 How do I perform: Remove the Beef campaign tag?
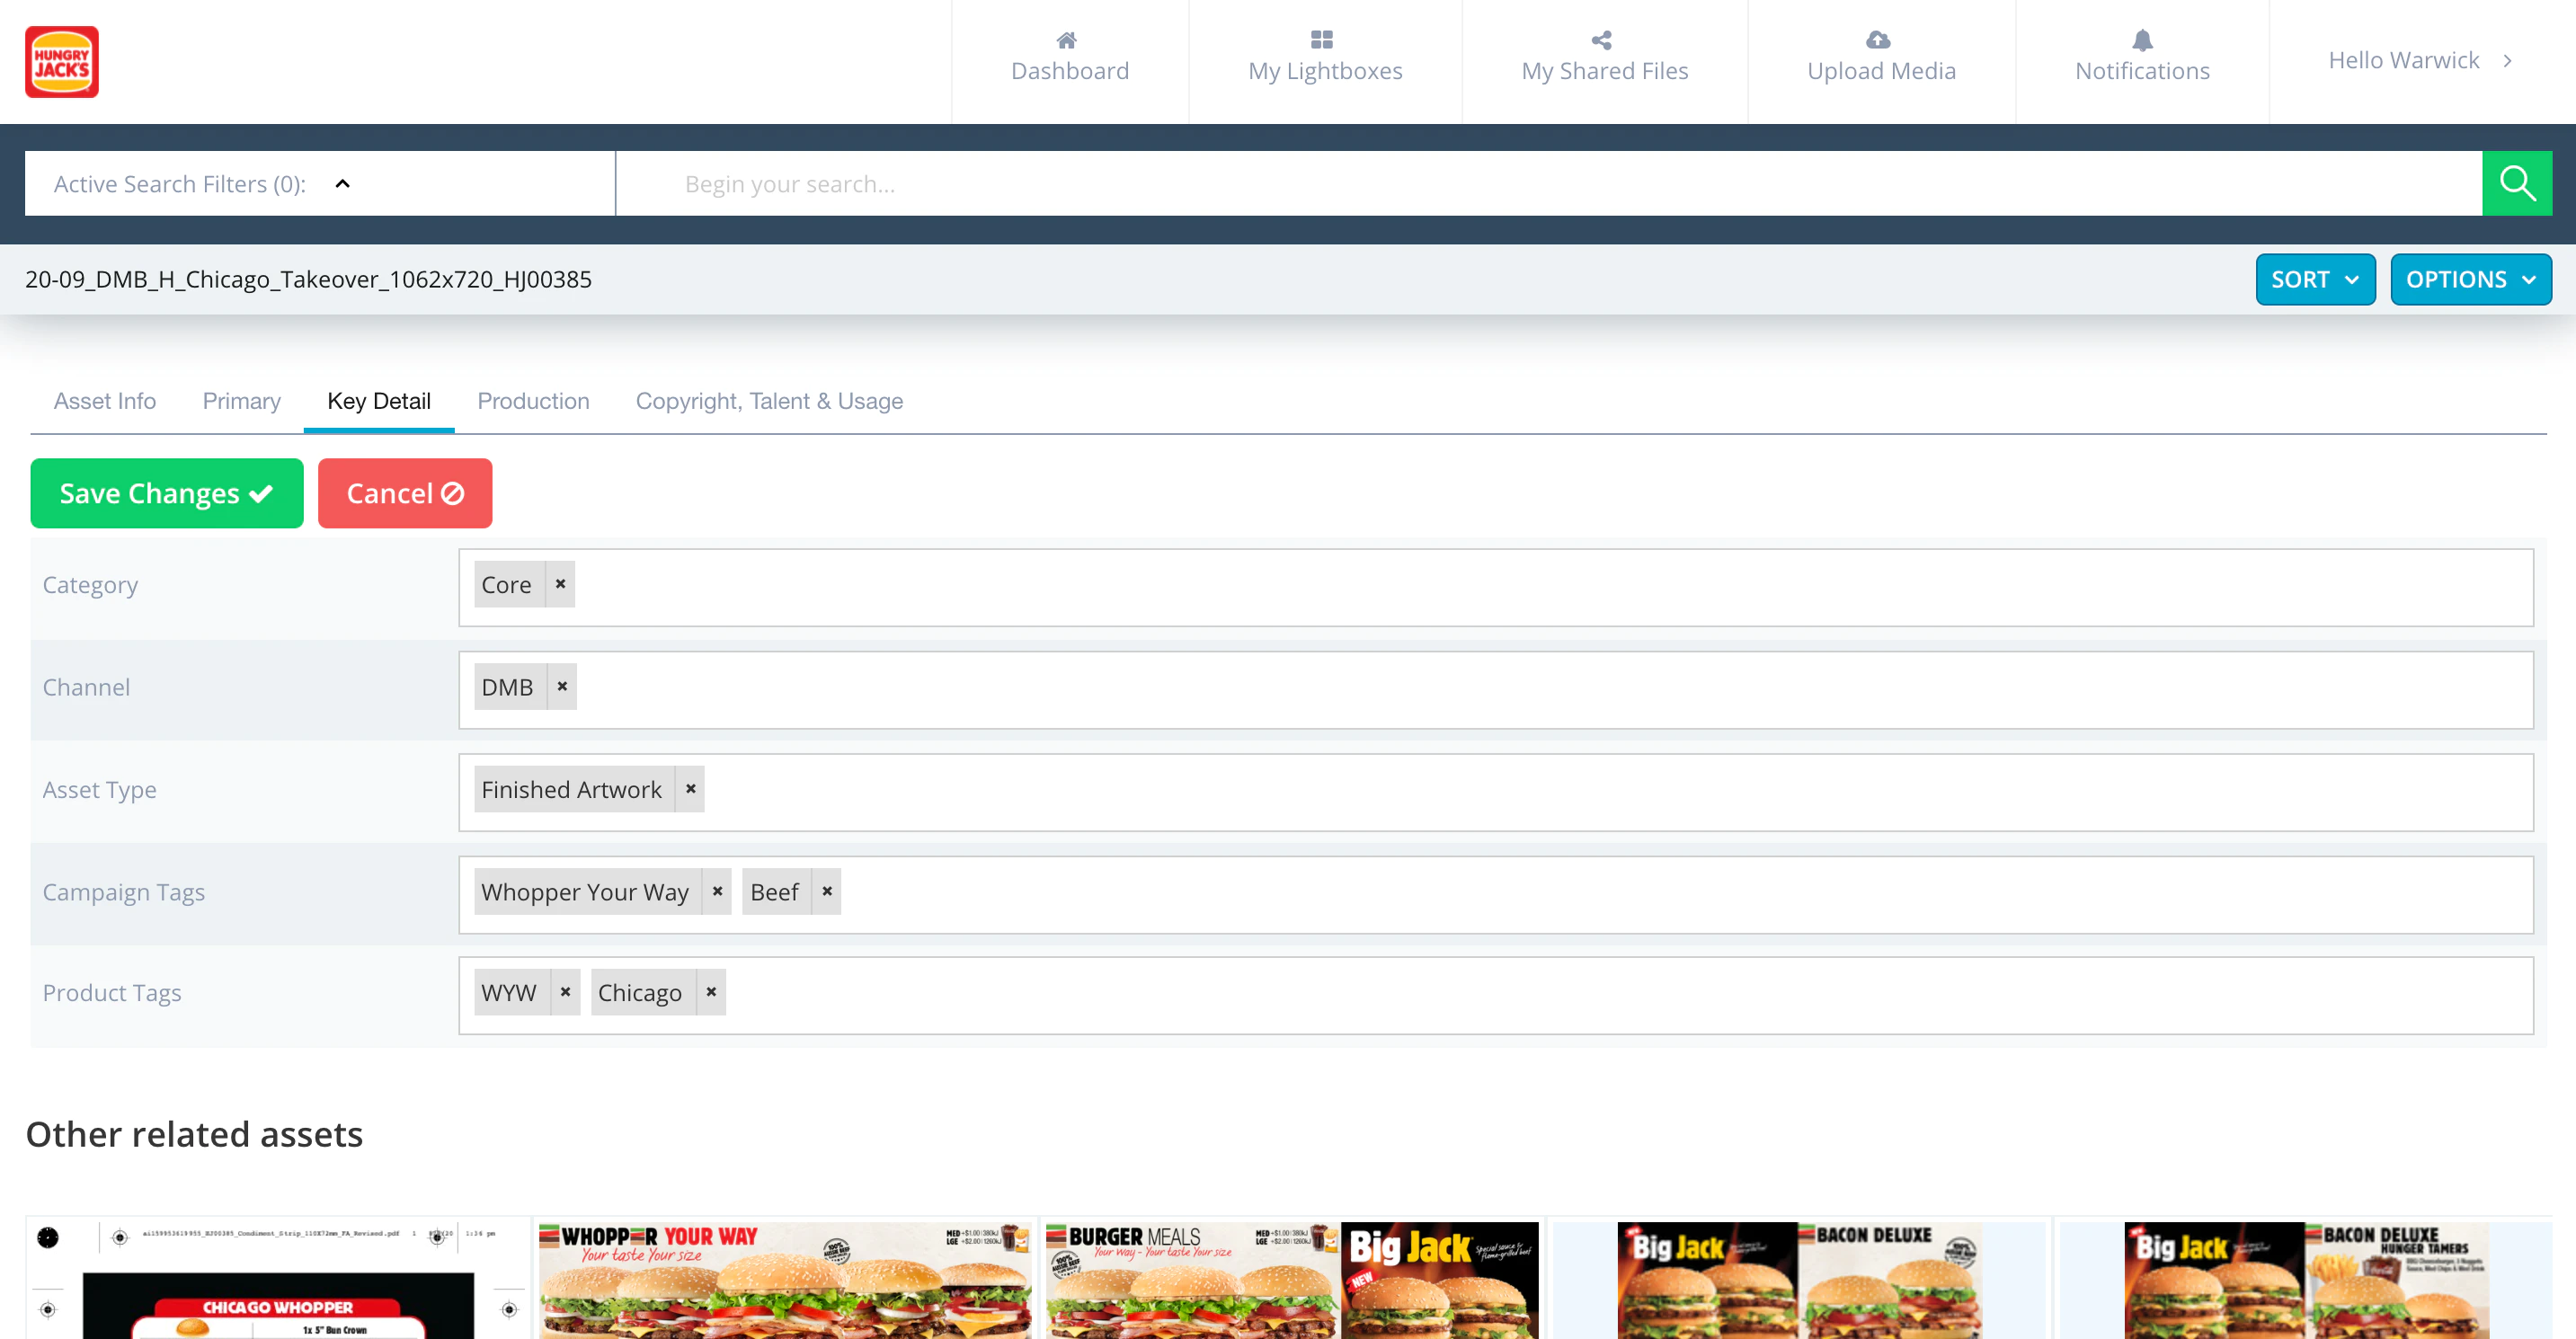click(828, 891)
